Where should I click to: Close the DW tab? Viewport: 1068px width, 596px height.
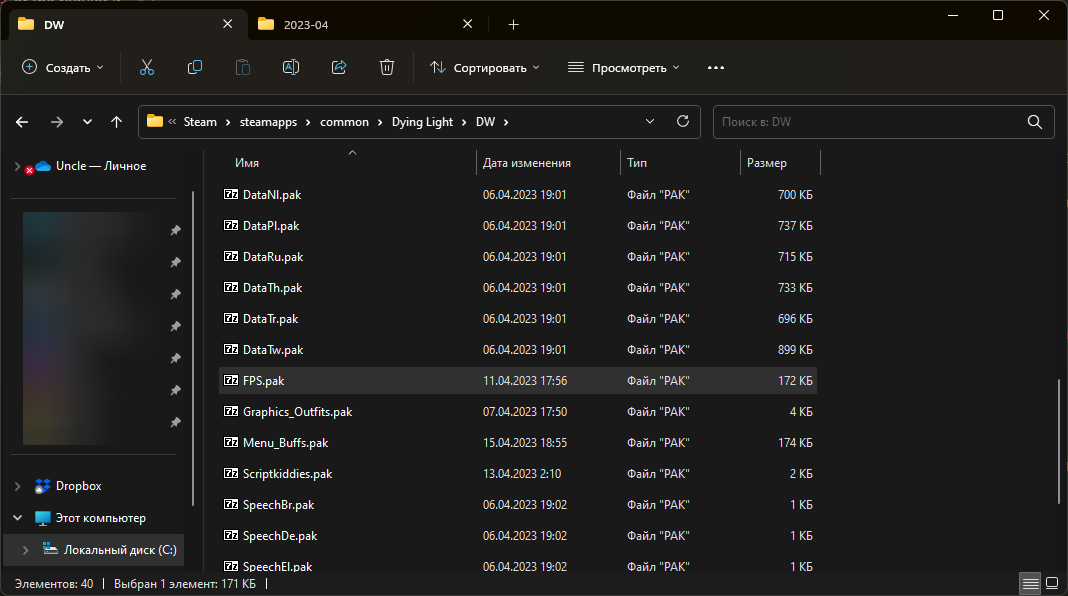[227, 24]
